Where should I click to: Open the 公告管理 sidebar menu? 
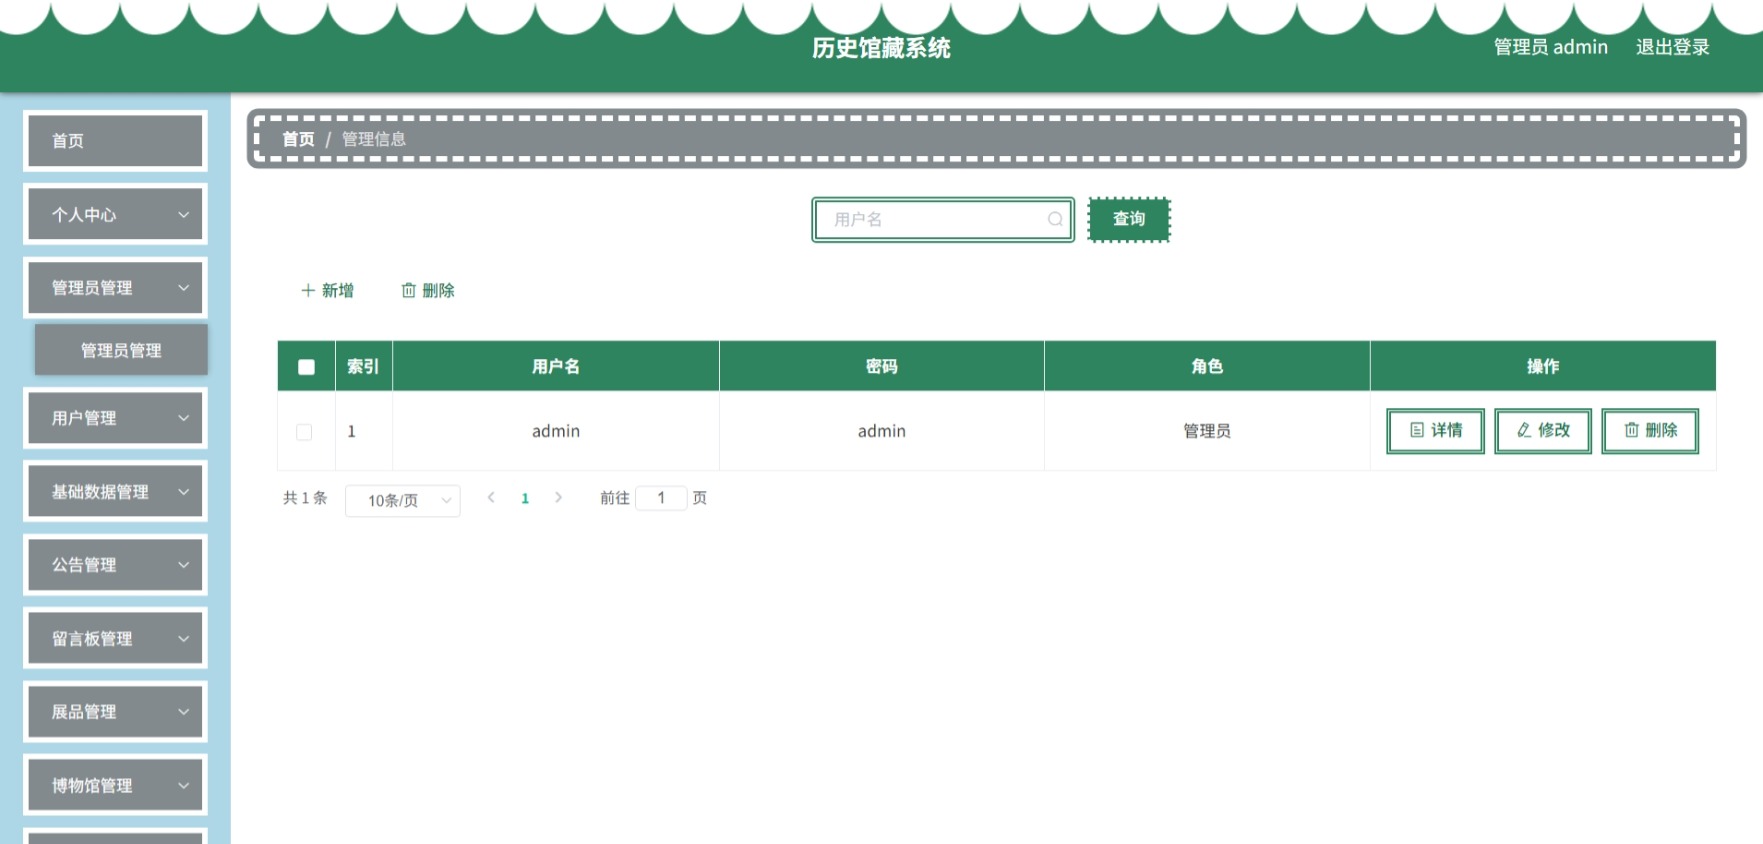point(115,565)
